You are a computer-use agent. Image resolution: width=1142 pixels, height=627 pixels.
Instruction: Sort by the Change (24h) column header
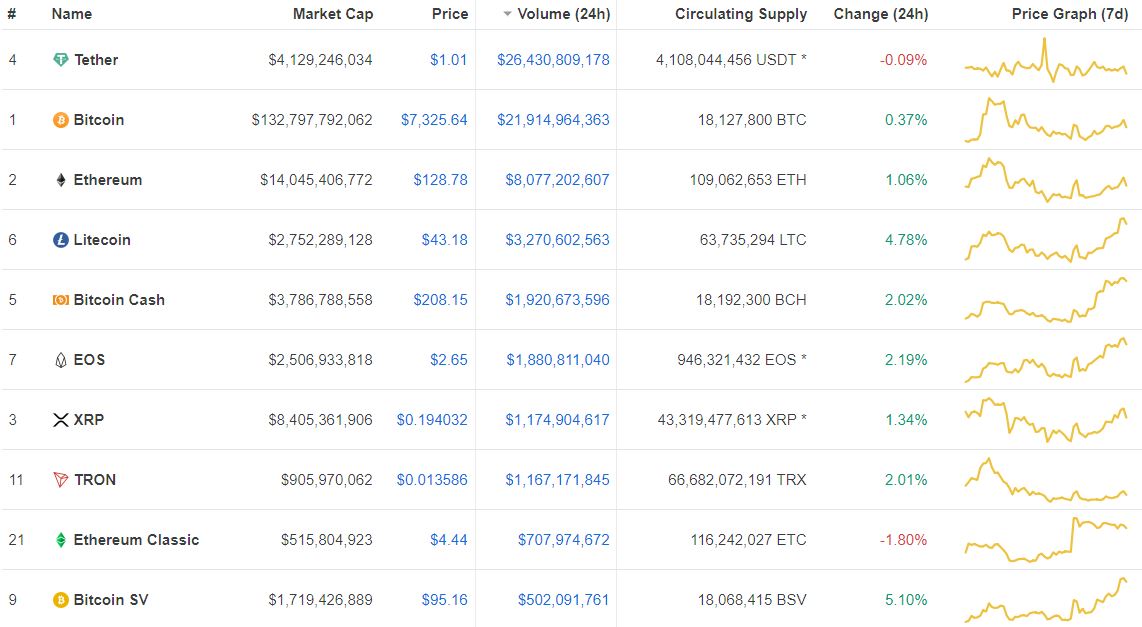[x=881, y=14]
